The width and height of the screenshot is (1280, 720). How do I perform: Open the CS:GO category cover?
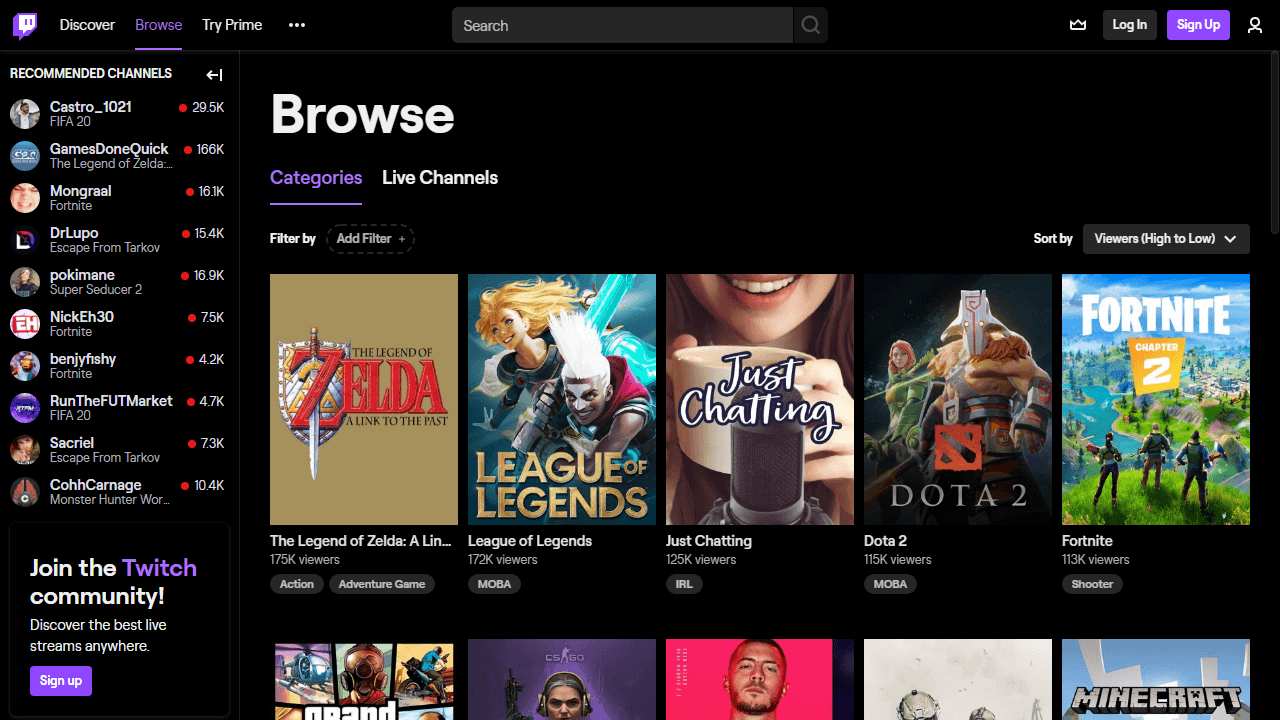coord(562,680)
